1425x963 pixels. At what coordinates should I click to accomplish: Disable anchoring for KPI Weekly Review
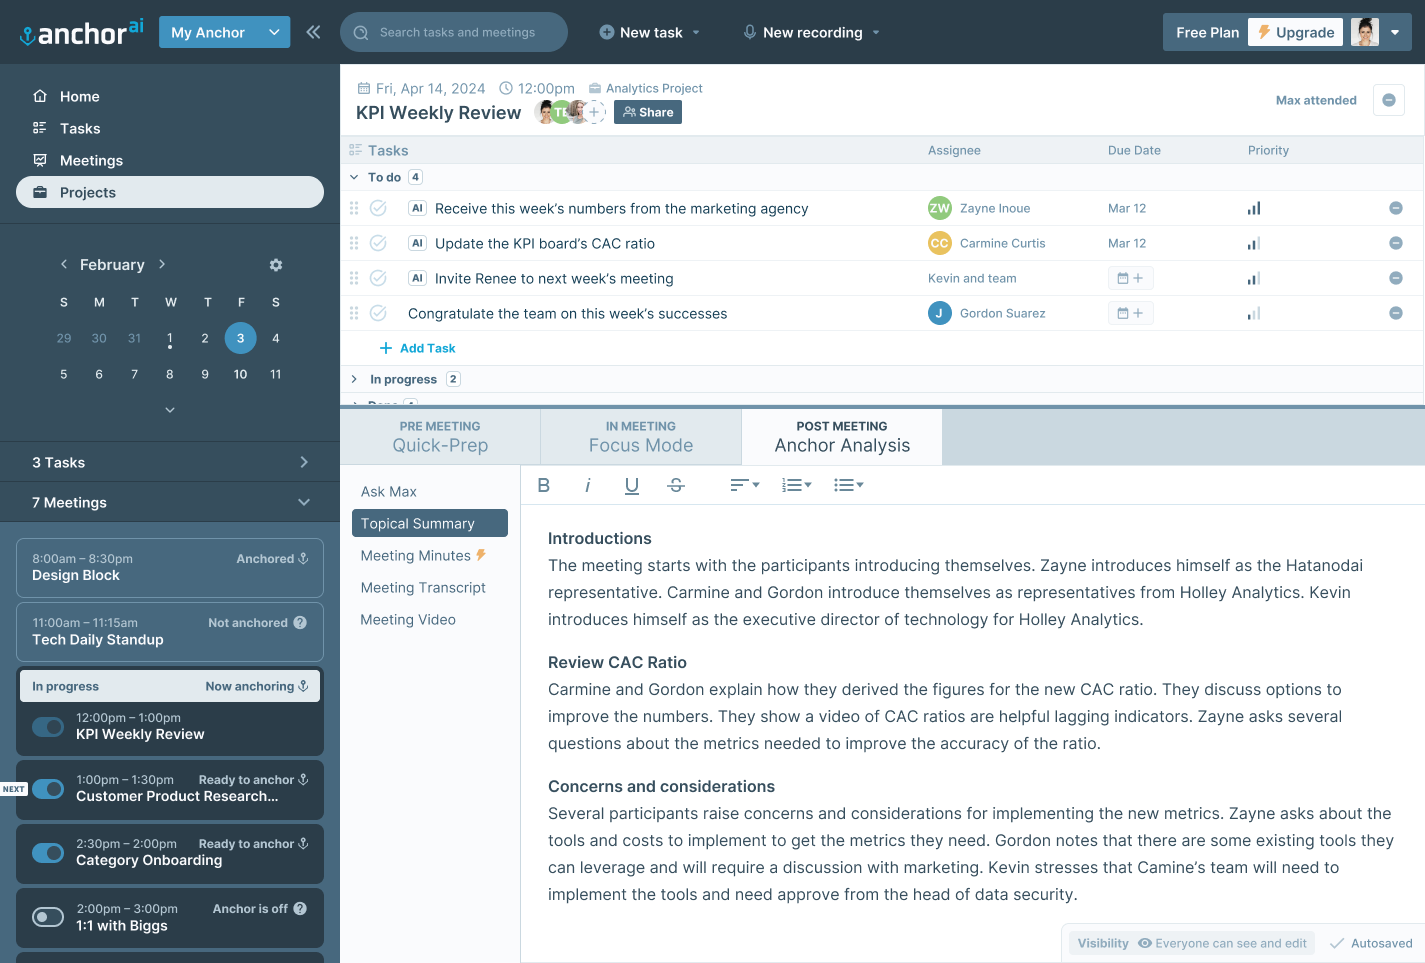(48, 727)
